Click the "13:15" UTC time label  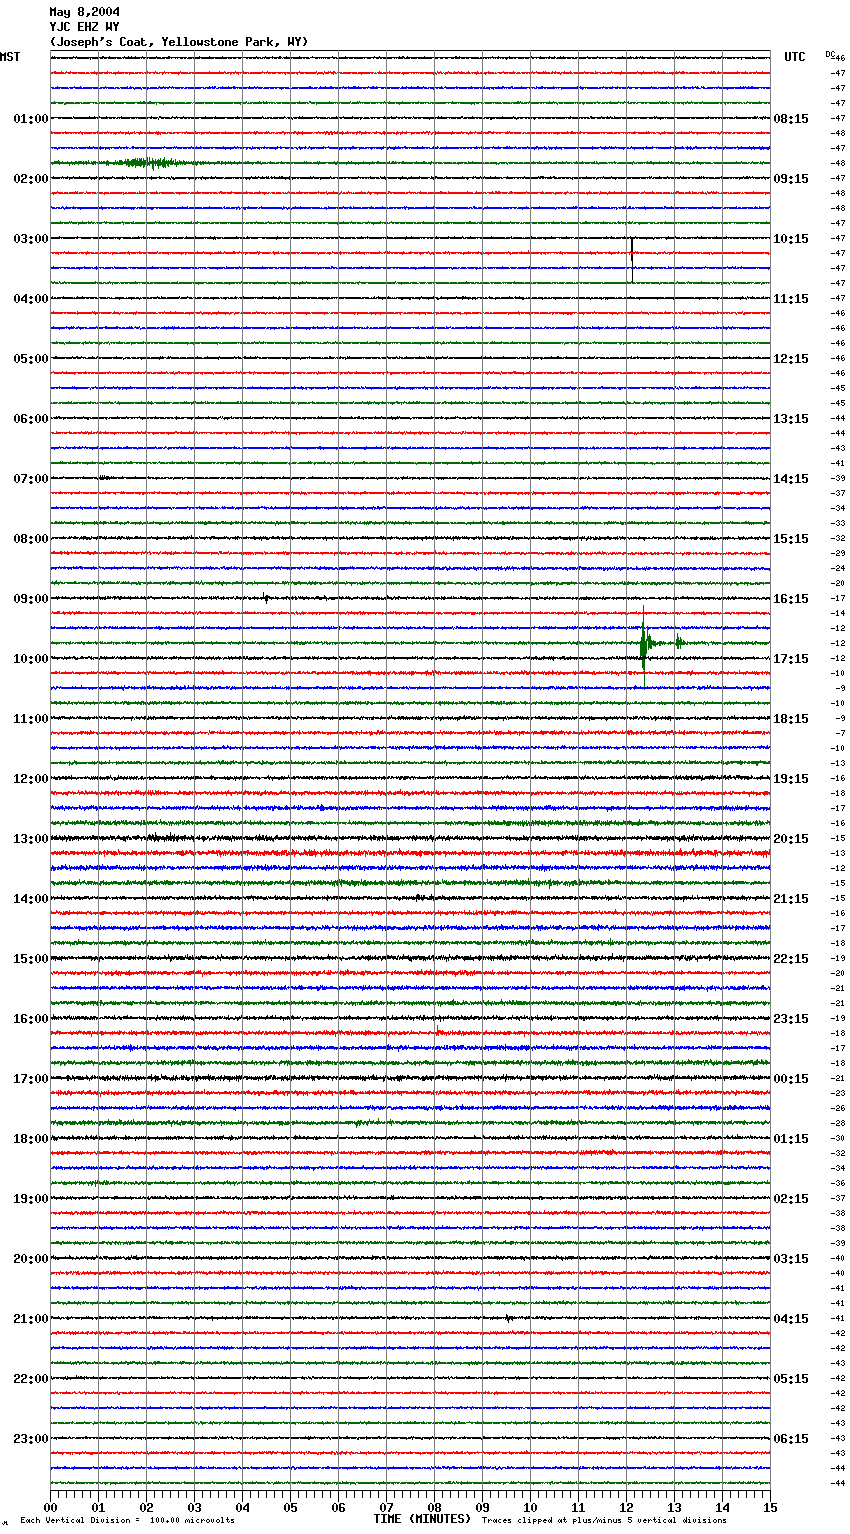(x=791, y=419)
